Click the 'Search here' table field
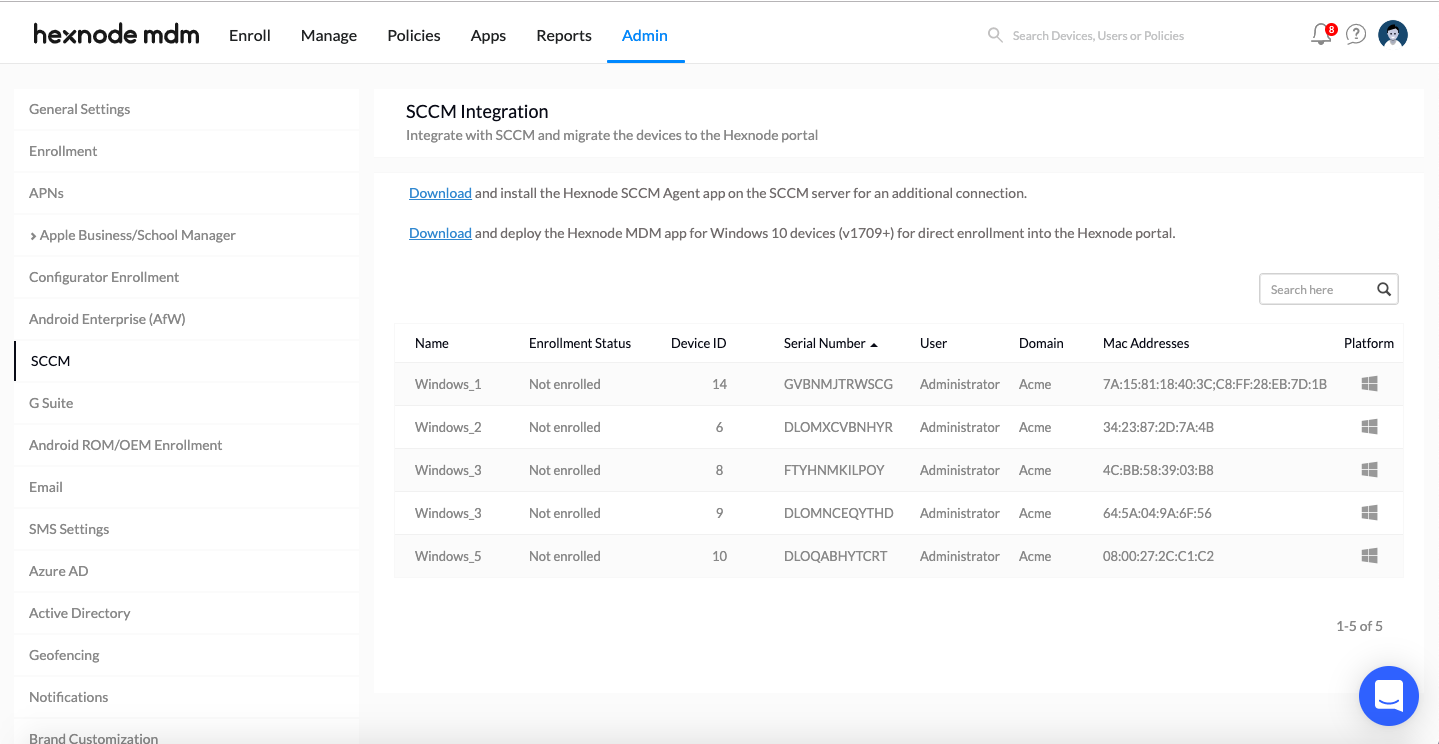Screen dimensions: 1439x744 click(1328, 289)
